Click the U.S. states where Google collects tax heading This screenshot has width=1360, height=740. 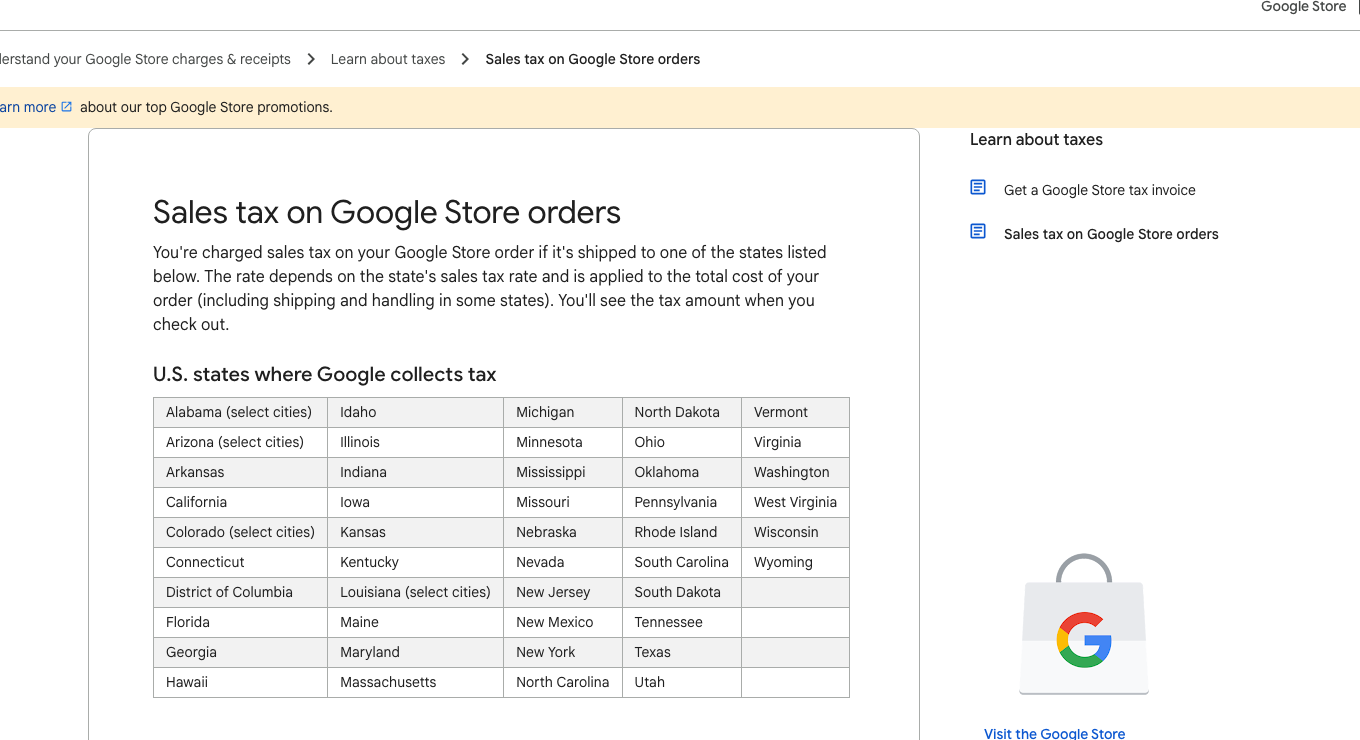pos(325,375)
